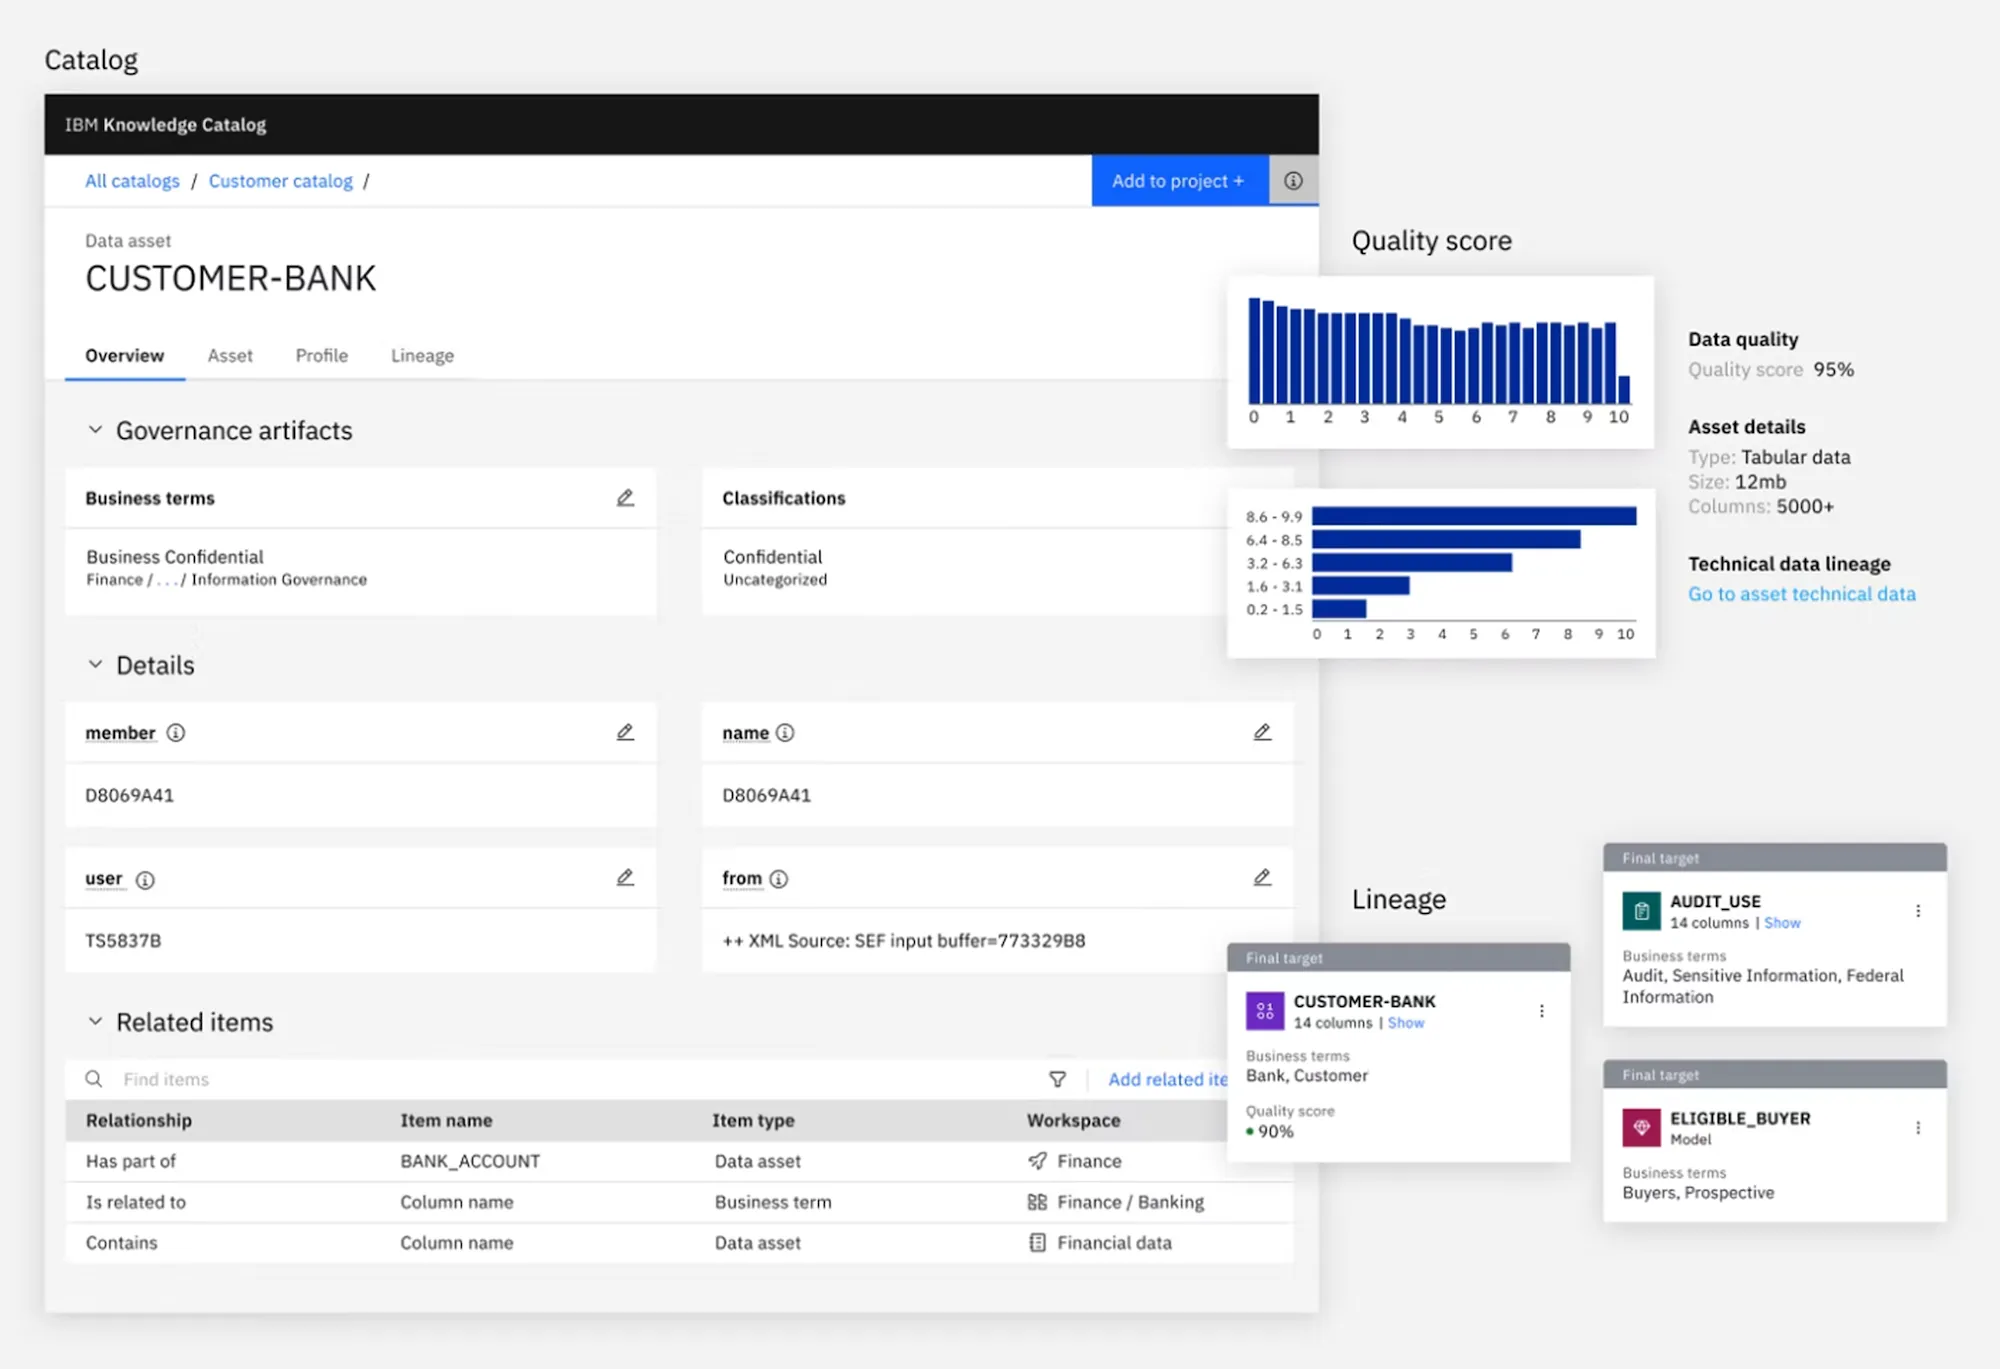This screenshot has width=2000, height=1369.
Task: Select the BANK_ACCOUNT item name cell
Action: coord(470,1161)
